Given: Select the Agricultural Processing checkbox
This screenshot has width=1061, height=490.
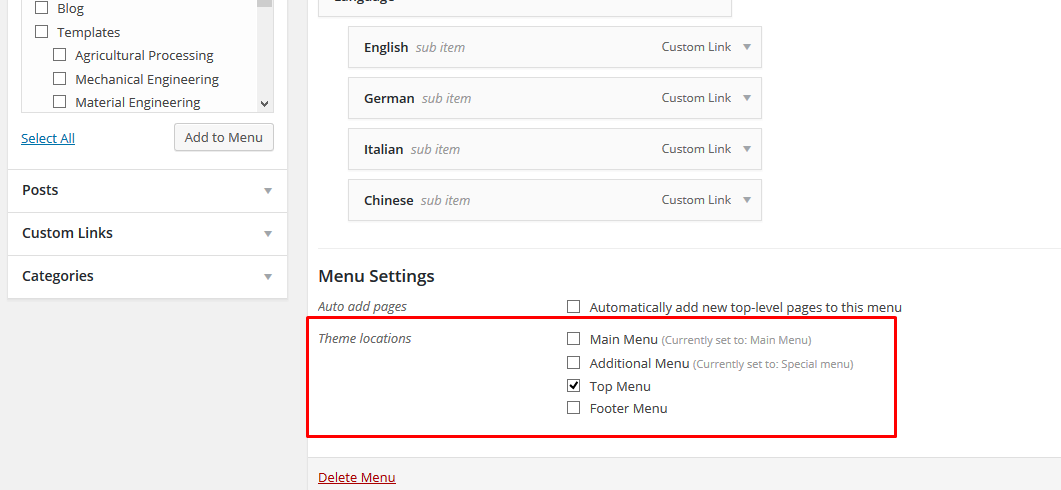Looking at the screenshot, I should click(x=60, y=55).
